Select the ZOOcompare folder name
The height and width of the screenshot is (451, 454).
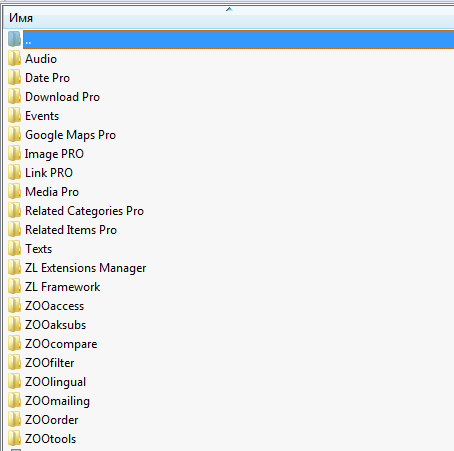(x=61, y=344)
